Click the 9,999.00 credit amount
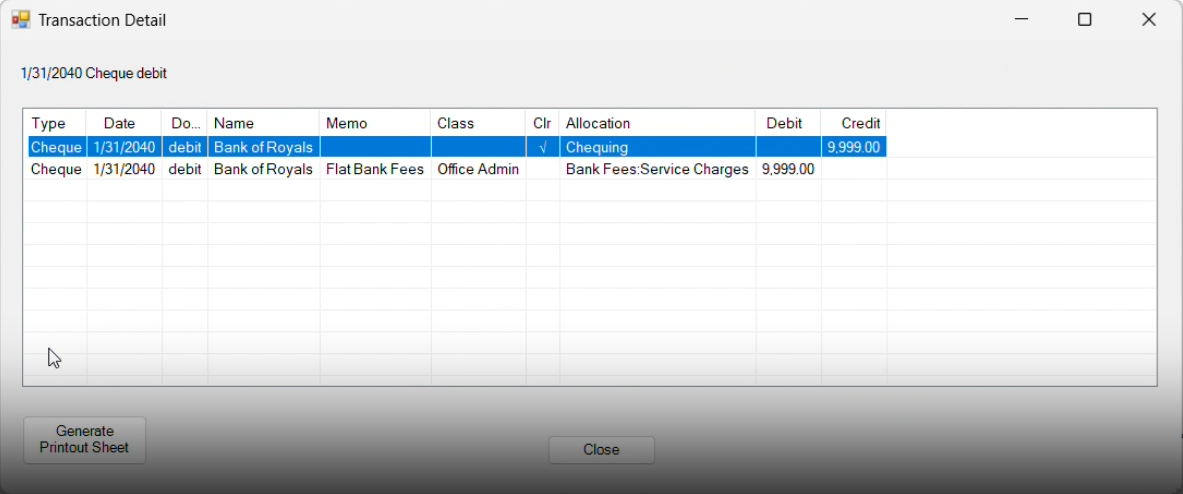 [853, 147]
